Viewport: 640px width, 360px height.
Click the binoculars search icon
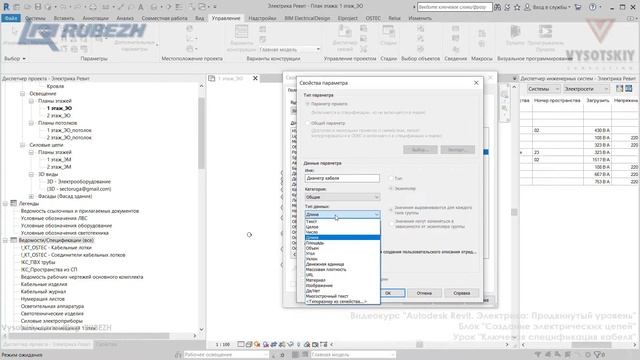[498, 7]
